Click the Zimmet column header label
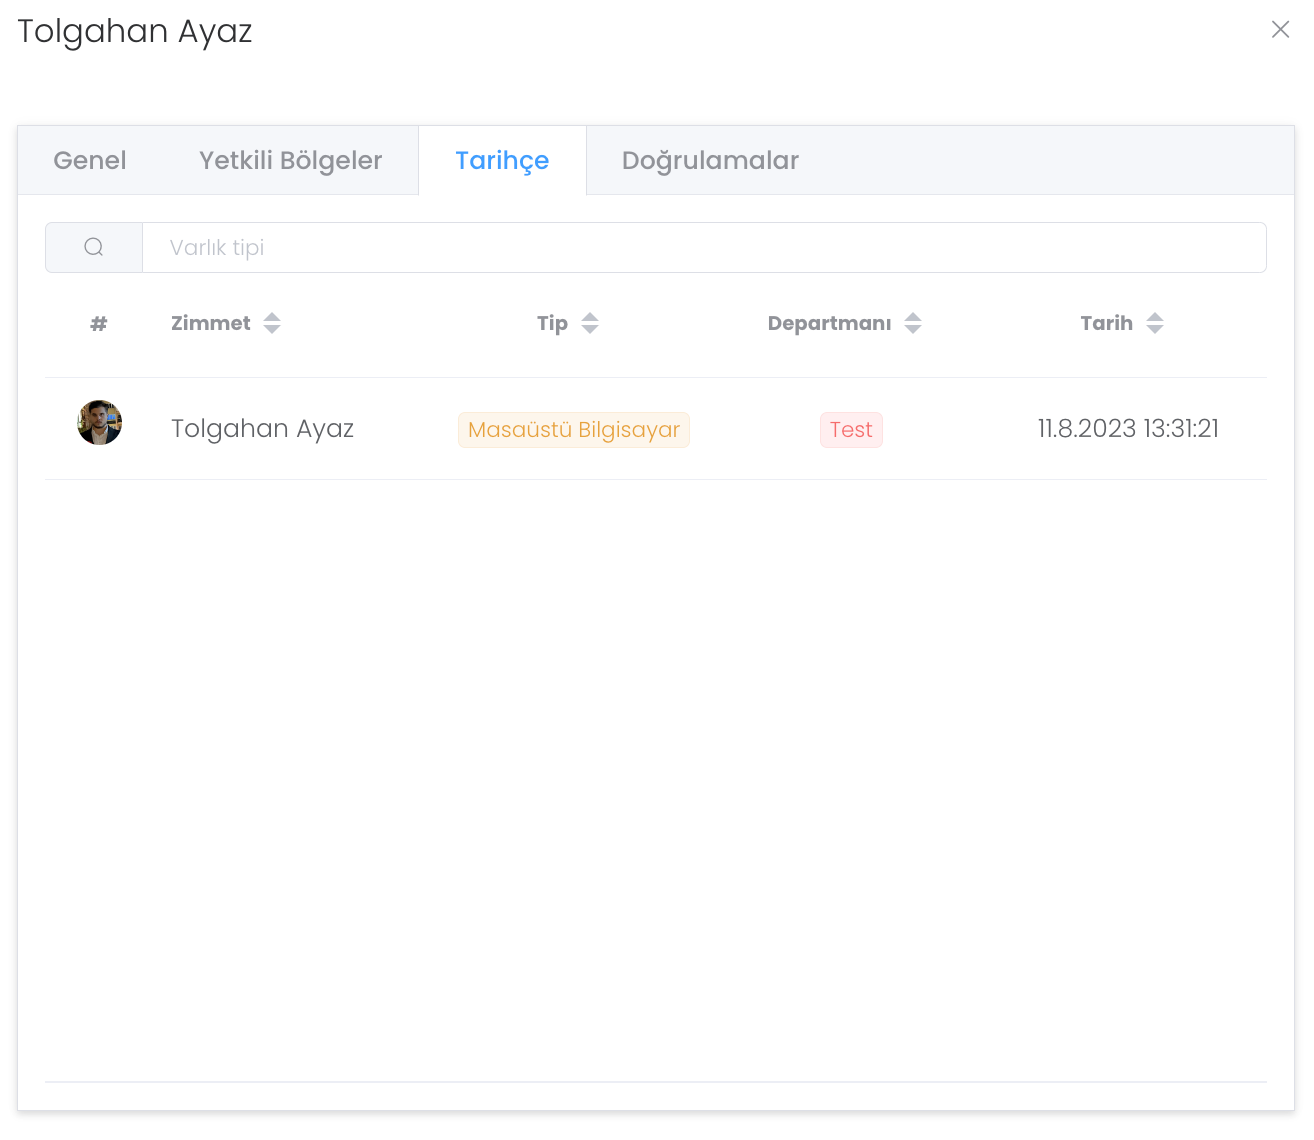1314x1140 pixels. [x=210, y=323]
